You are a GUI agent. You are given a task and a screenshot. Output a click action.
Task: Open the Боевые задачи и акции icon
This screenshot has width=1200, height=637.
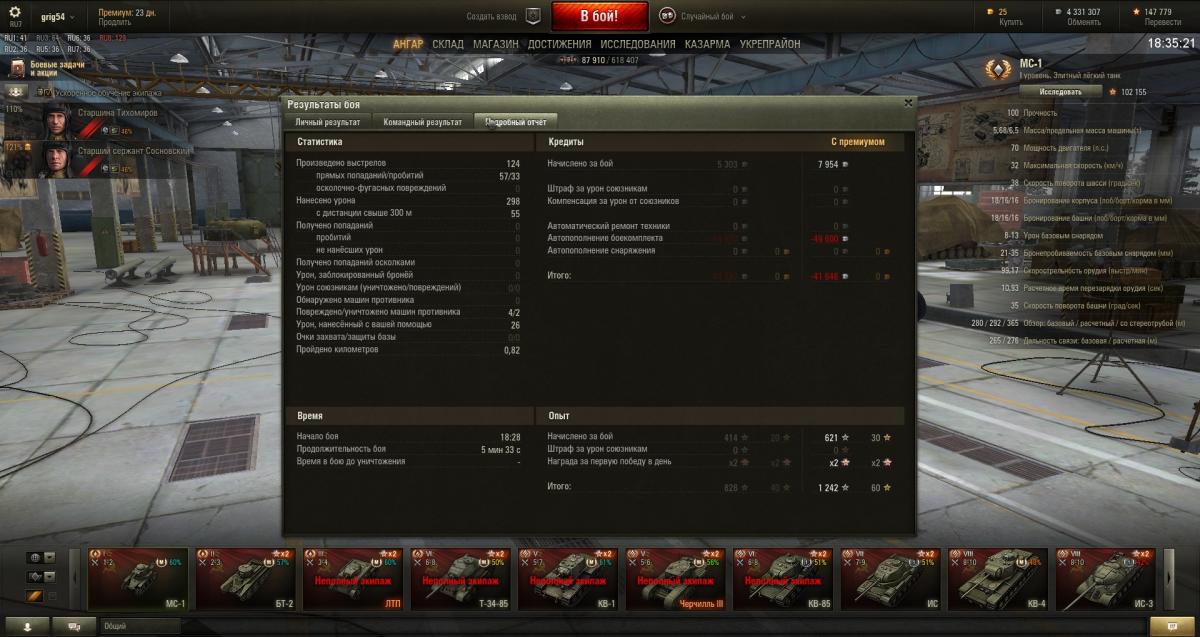tap(18, 68)
